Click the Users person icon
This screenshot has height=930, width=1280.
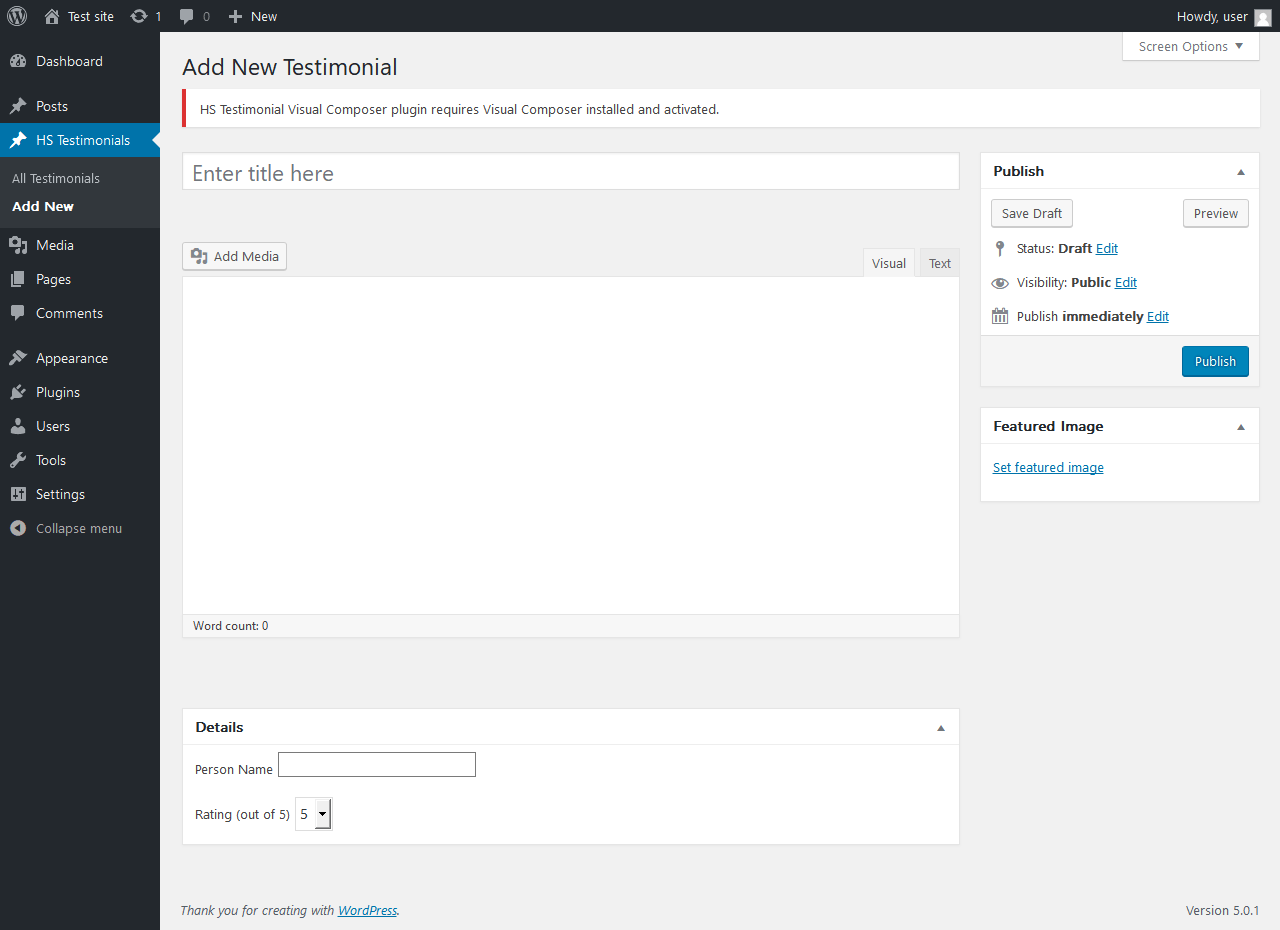[x=18, y=426]
